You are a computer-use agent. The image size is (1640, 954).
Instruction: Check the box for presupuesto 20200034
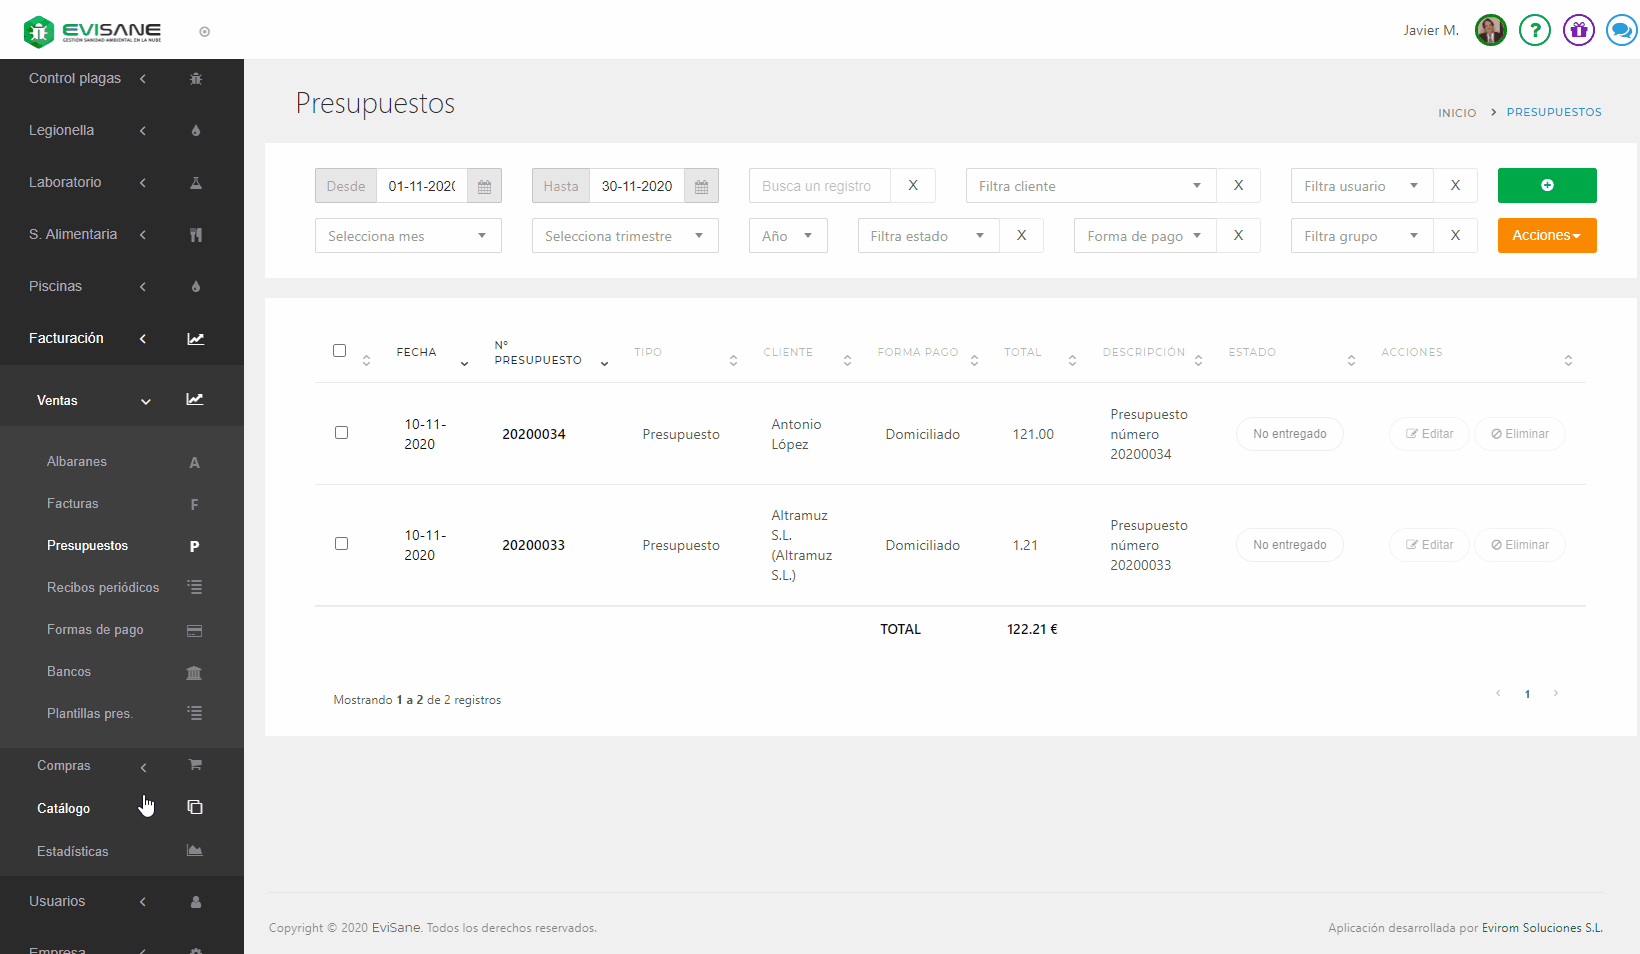342,433
